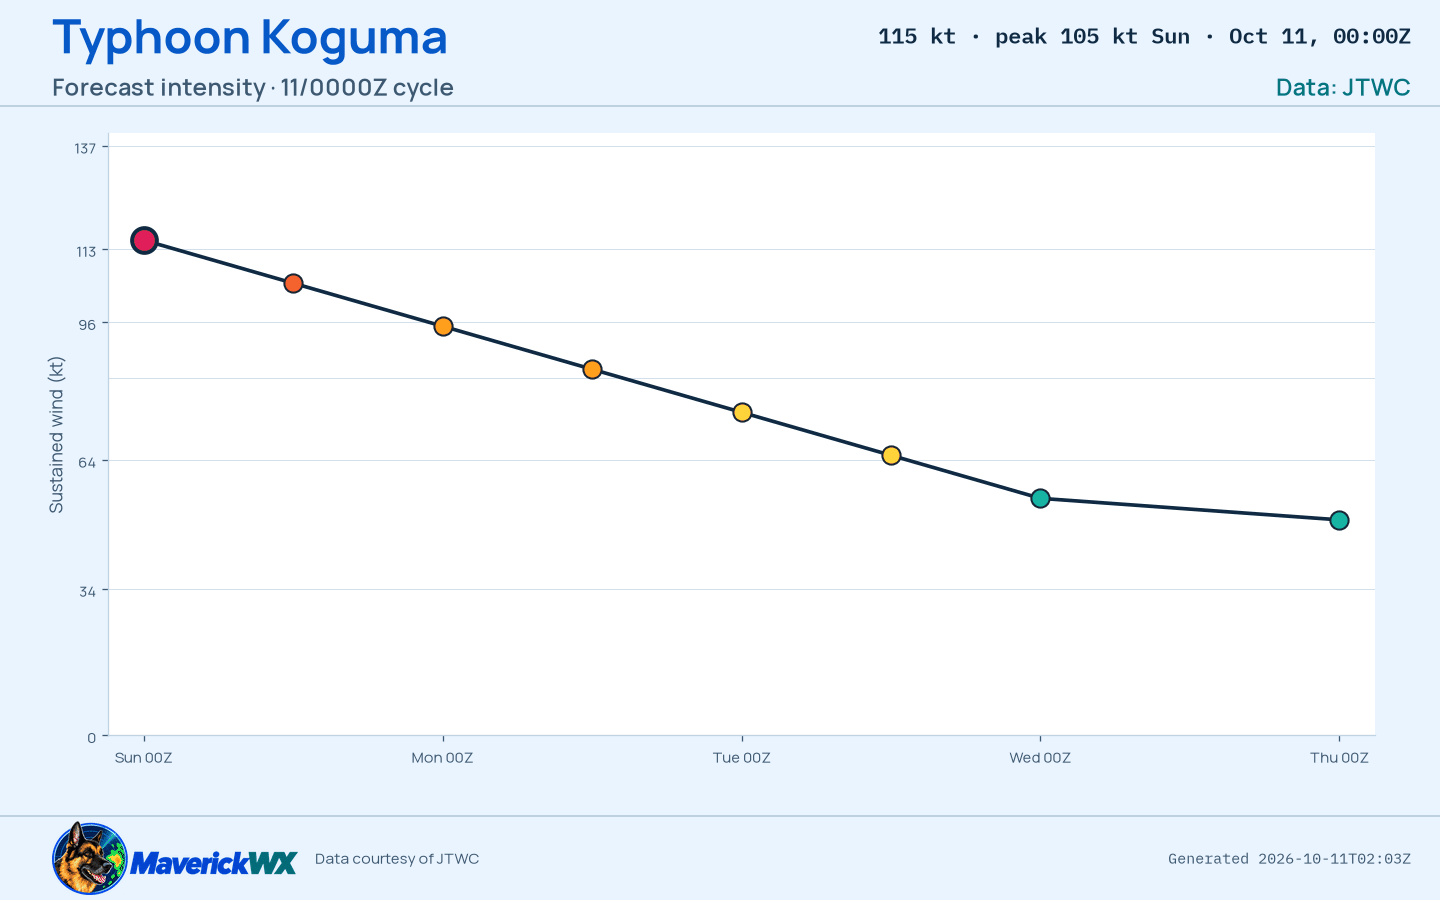Click the Thu 00Z teal data point
This screenshot has height=900, width=1440.
pos(1339,520)
